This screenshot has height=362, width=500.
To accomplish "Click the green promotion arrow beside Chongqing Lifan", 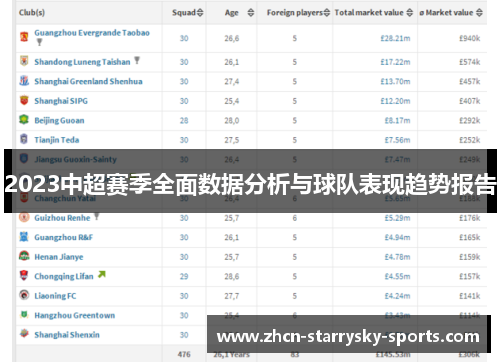I will tap(102, 274).
